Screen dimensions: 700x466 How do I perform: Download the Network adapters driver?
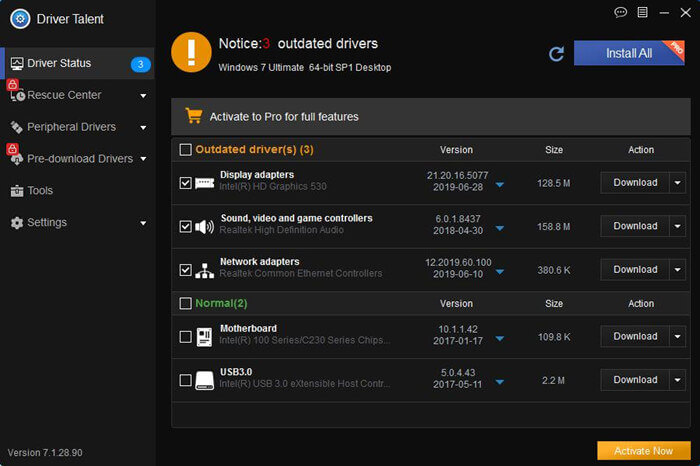click(635, 270)
